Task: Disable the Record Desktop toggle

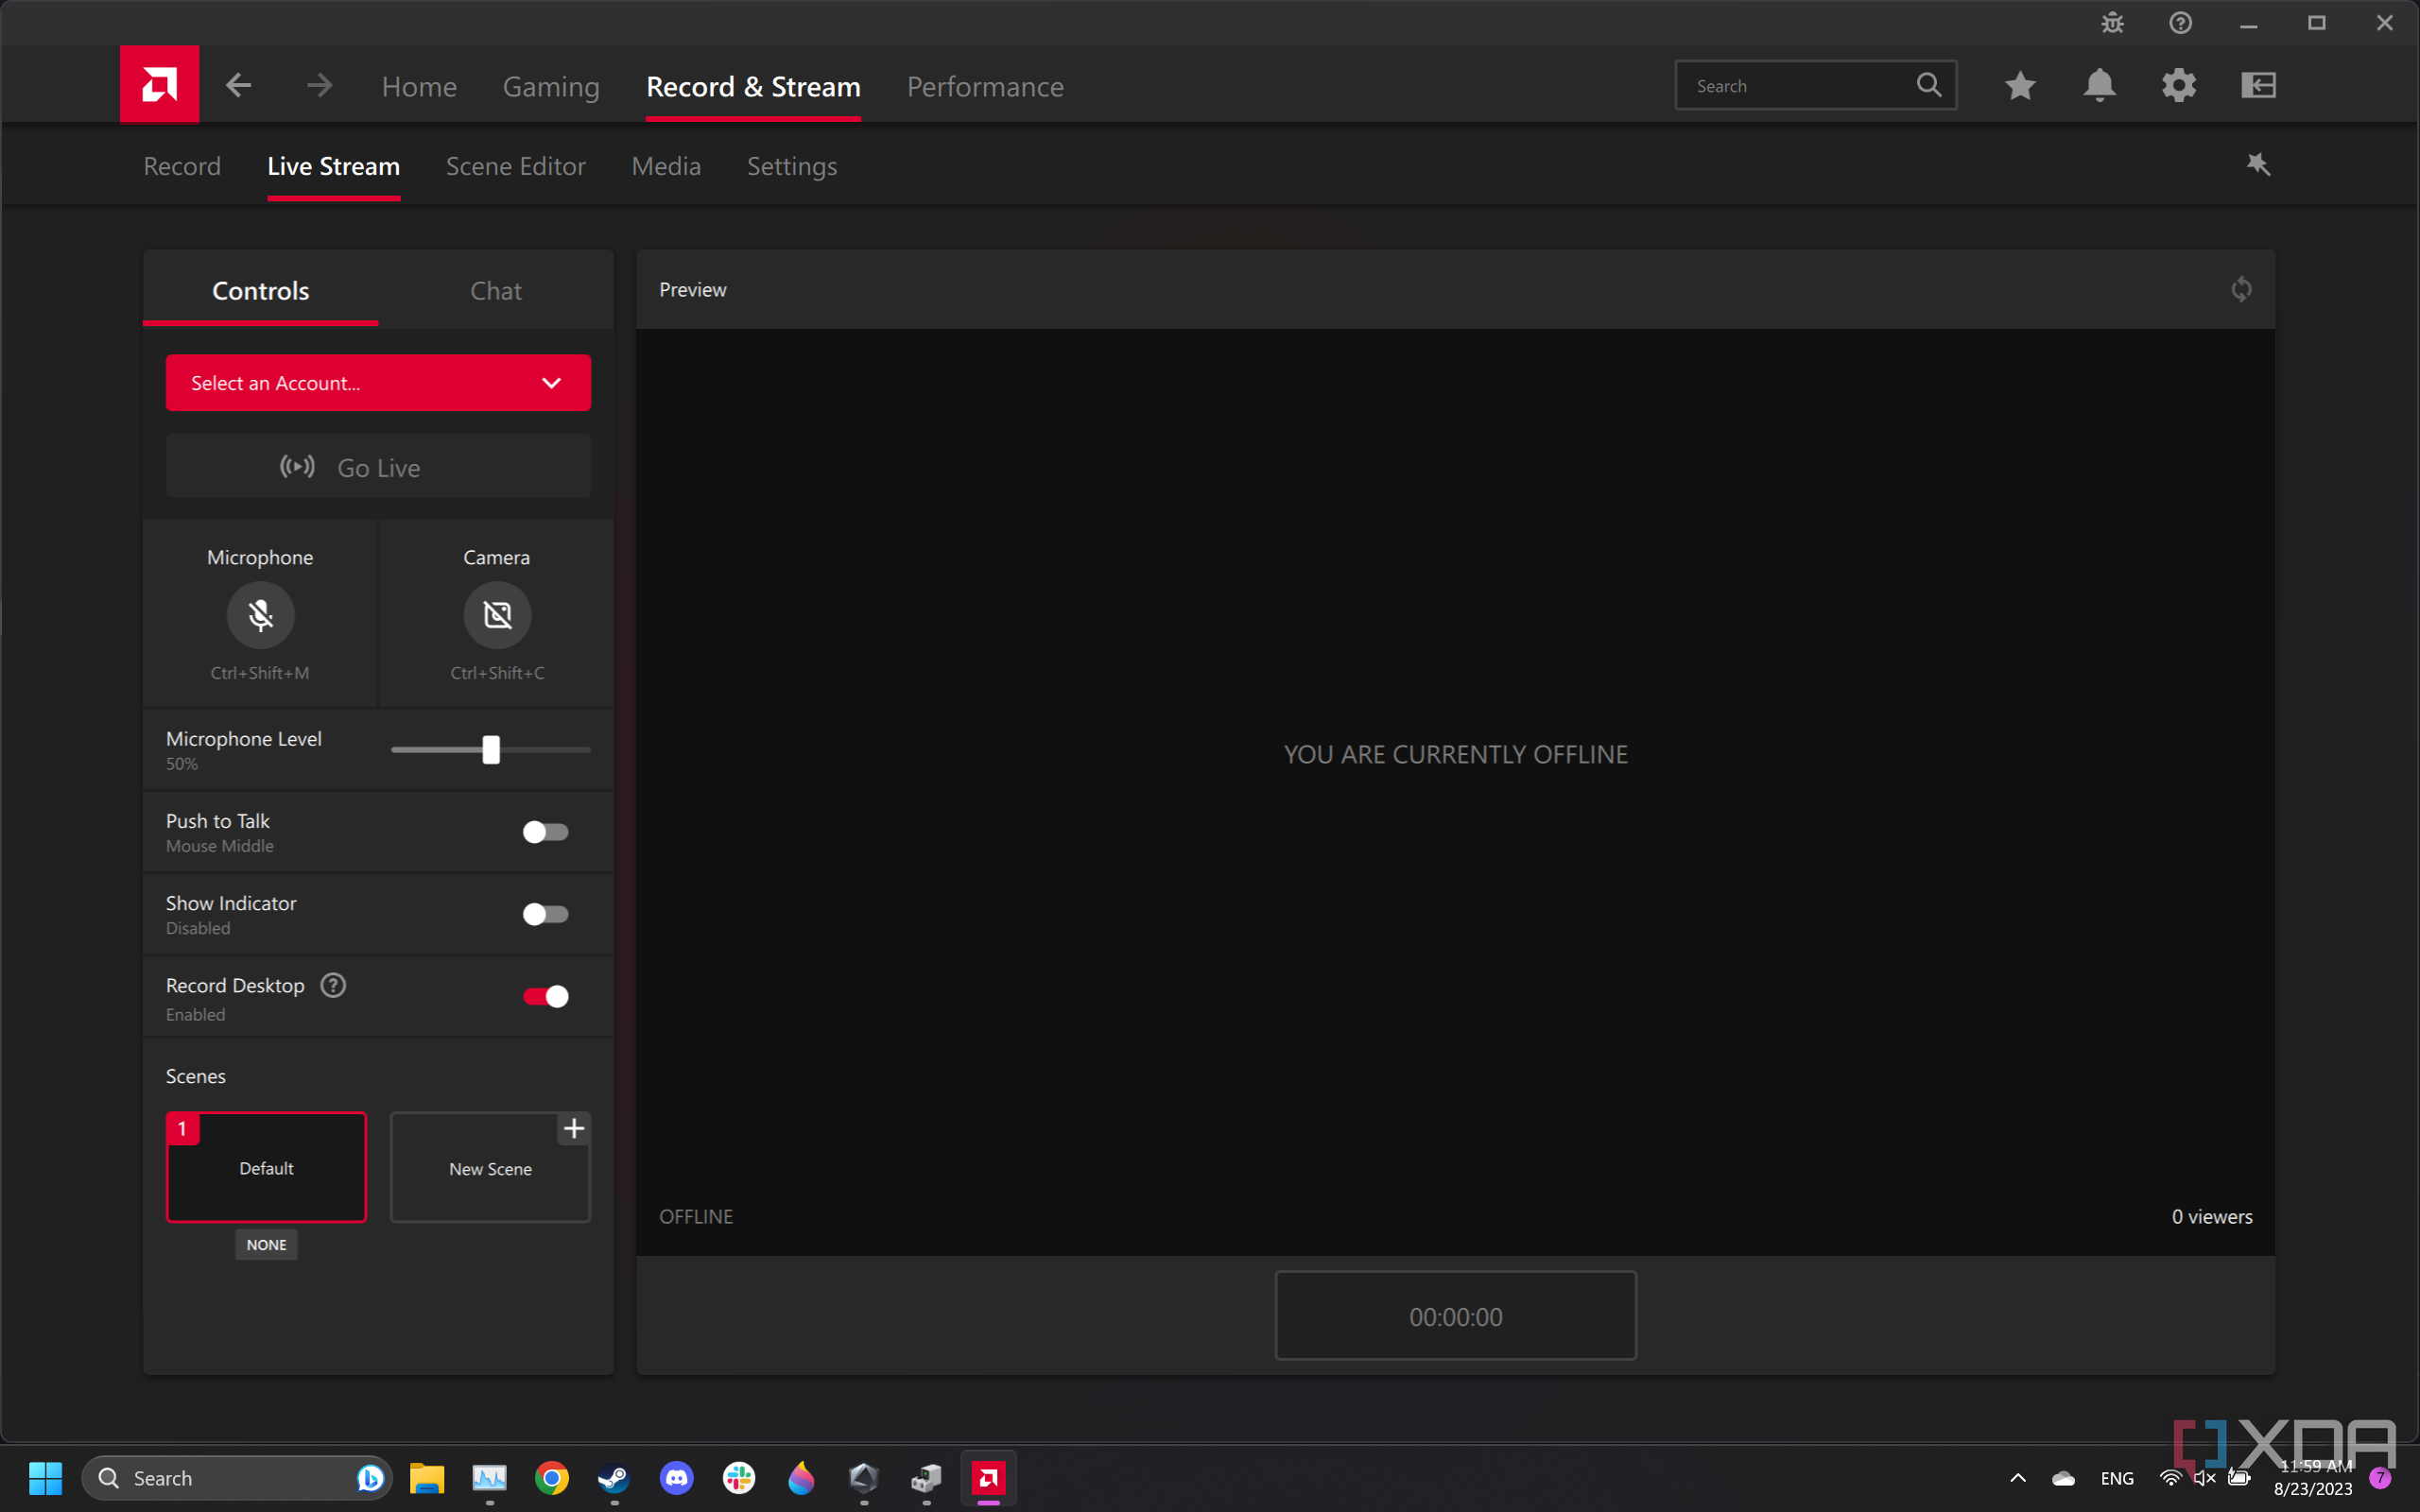Action: [545, 995]
